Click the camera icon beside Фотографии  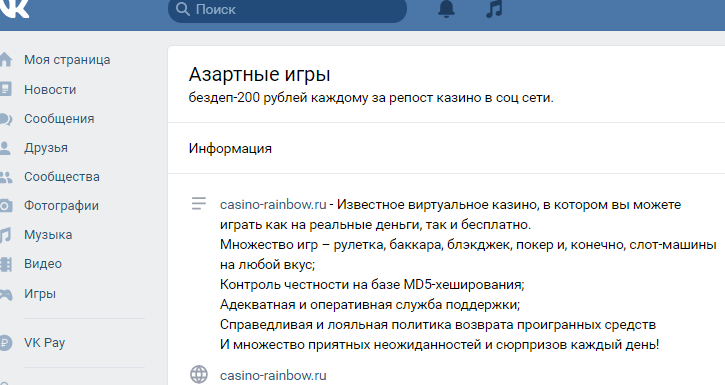tap(6, 206)
